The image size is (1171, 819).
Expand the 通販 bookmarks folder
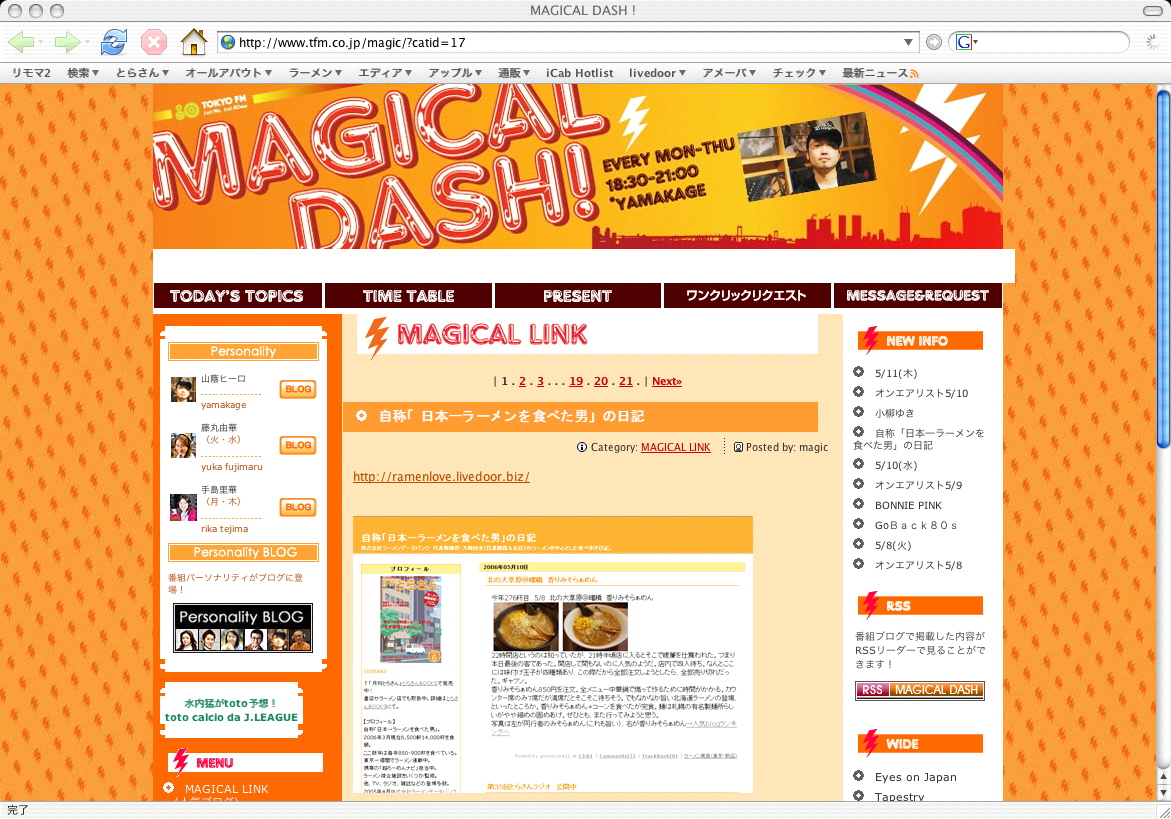pos(514,72)
